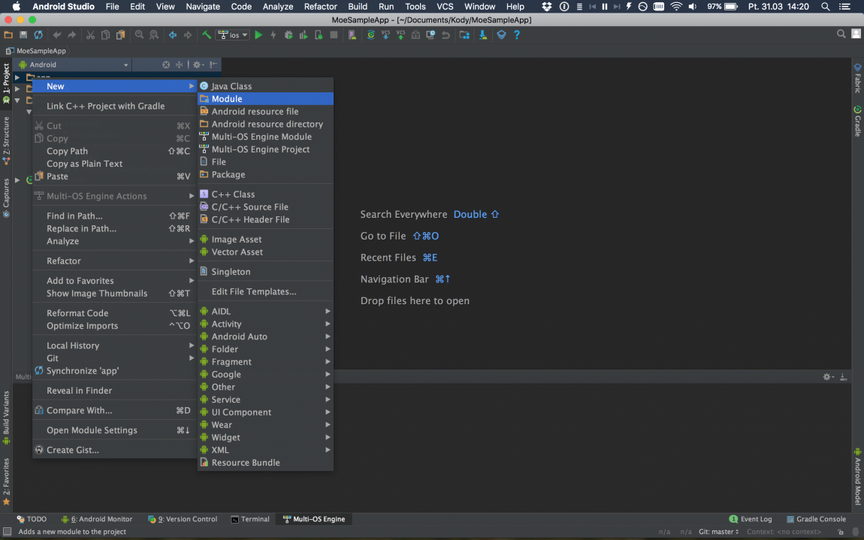Select Open Module Settings in context menu
Screen dimensions: 864x540
coord(92,430)
